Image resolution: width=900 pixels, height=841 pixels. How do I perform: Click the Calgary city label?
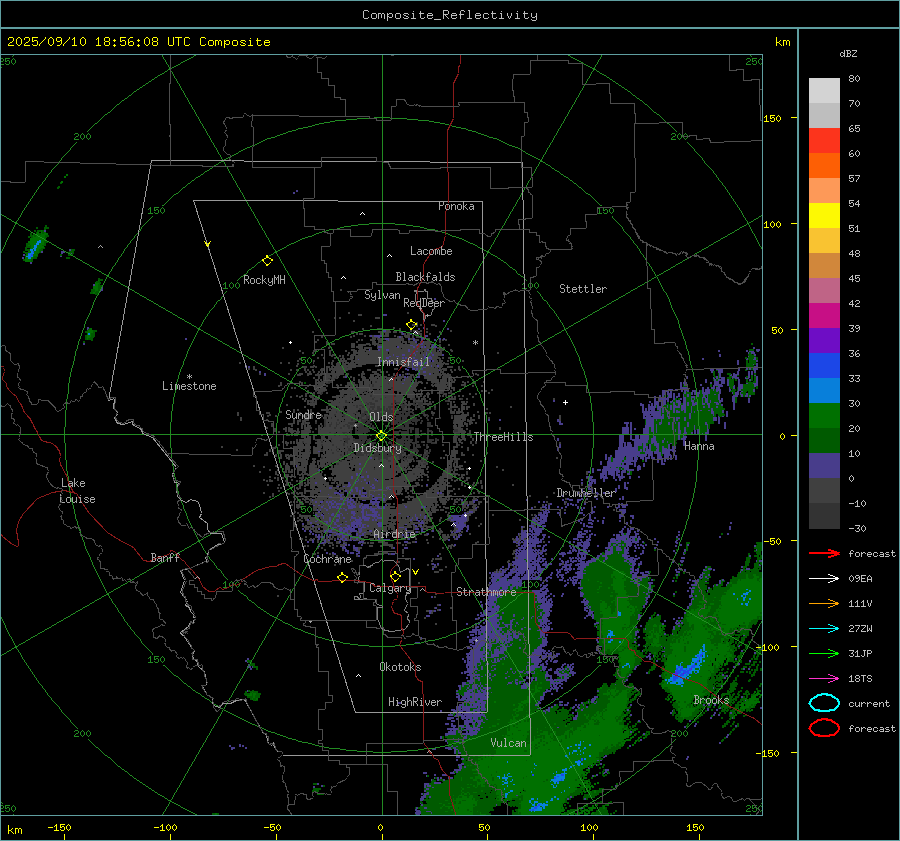(x=390, y=588)
